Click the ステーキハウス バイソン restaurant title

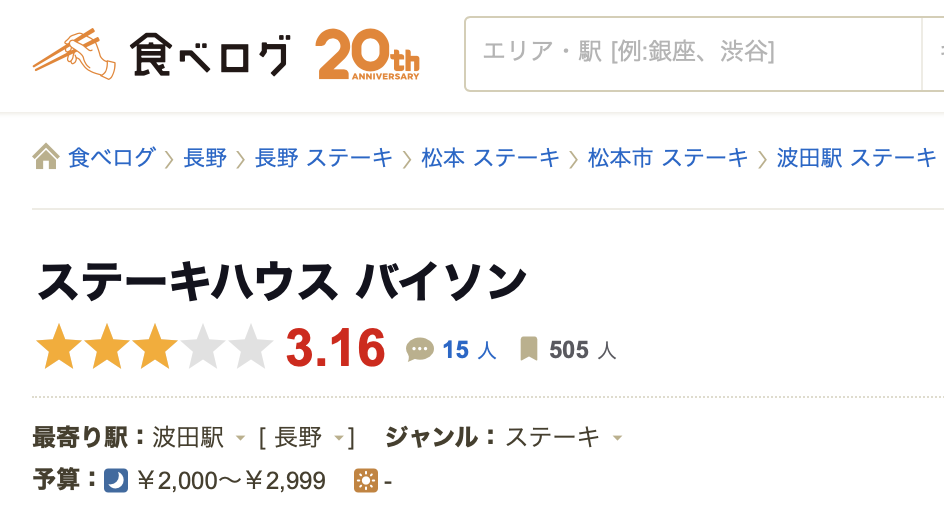(282, 283)
